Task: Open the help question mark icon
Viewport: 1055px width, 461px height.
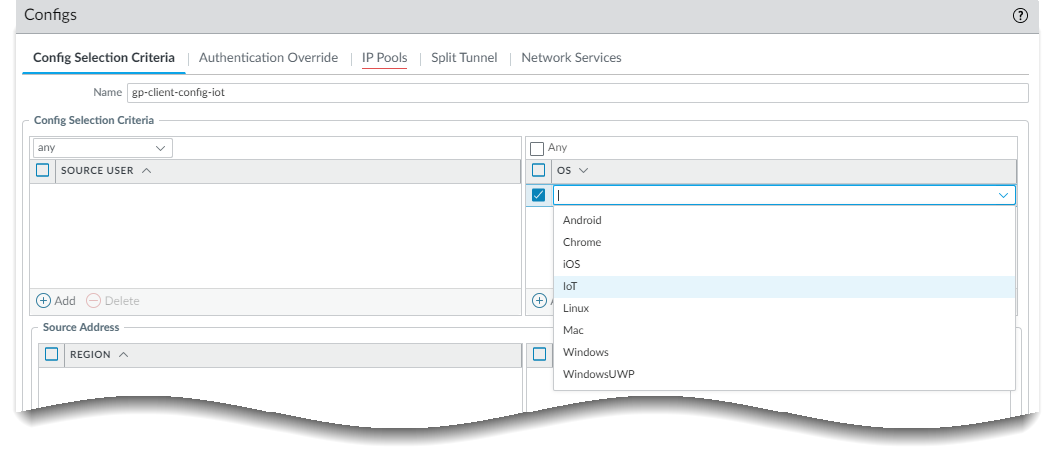Action: [1020, 16]
